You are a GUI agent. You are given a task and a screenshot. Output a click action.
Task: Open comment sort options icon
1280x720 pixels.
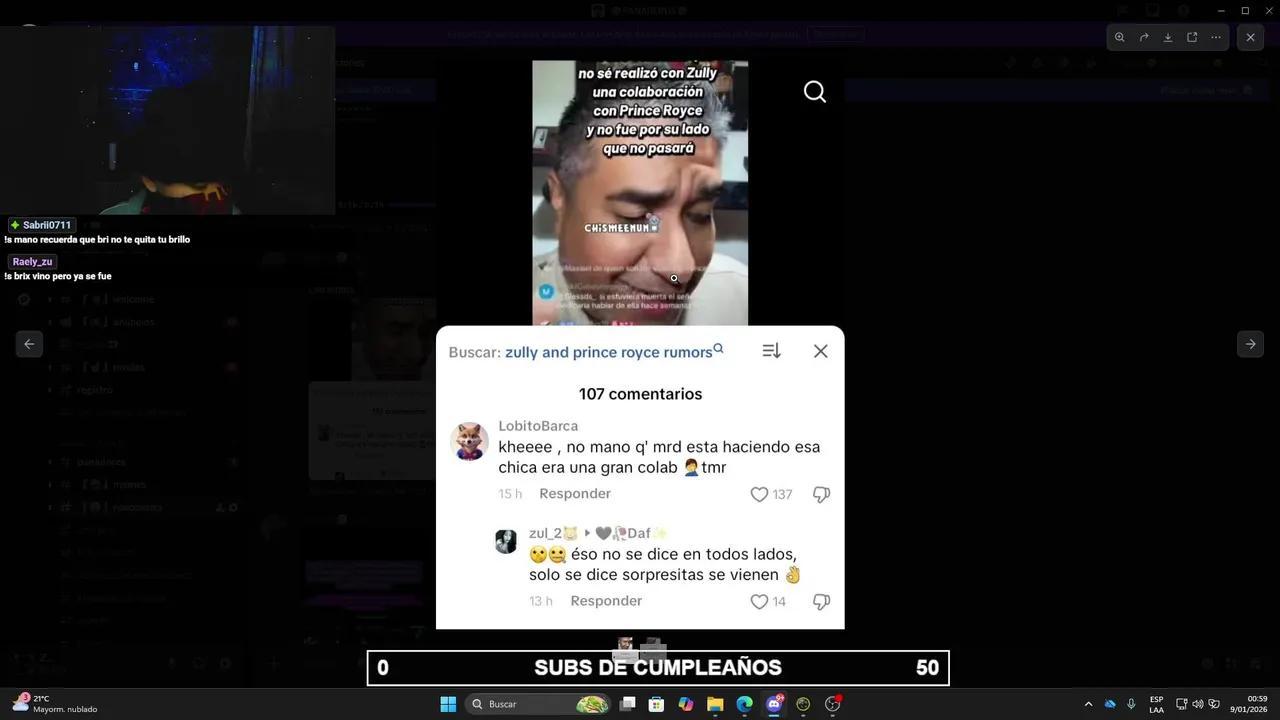tap(771, 351)
